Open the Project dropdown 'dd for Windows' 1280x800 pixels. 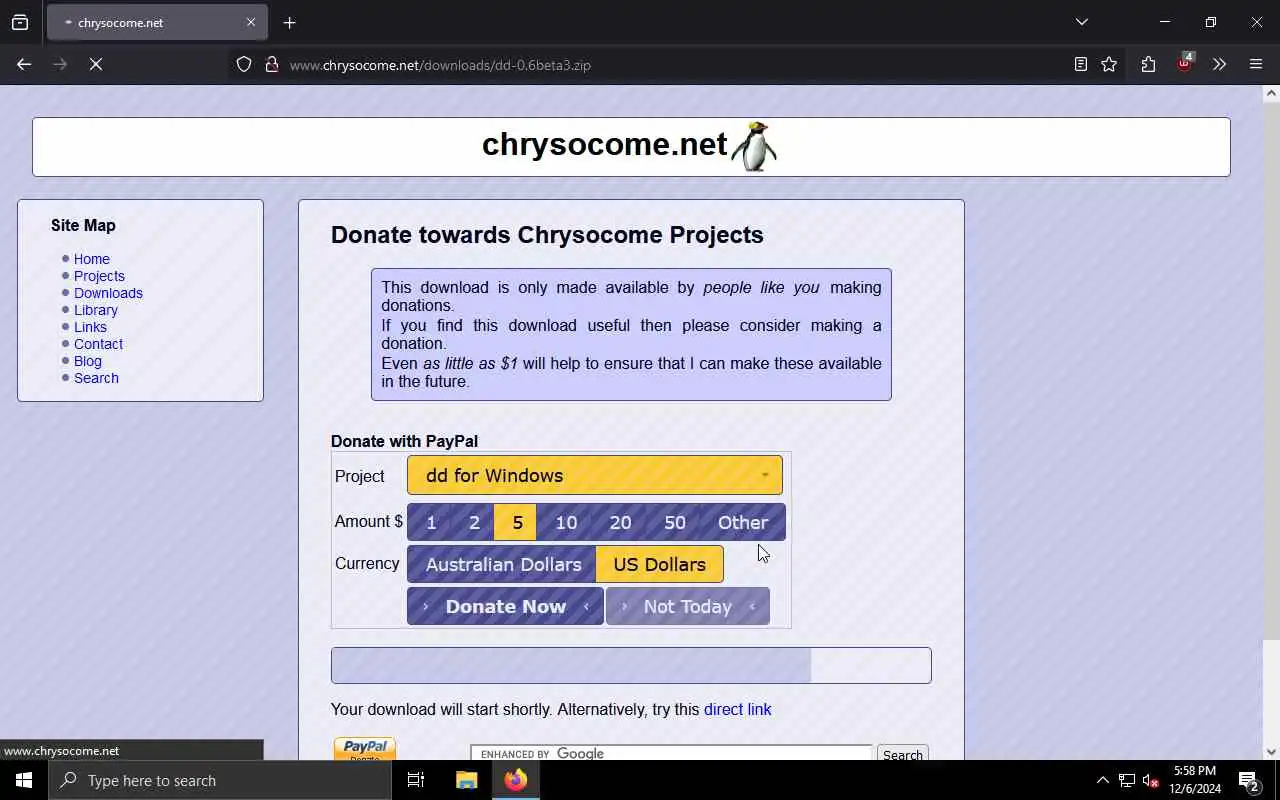click(595, 476)
